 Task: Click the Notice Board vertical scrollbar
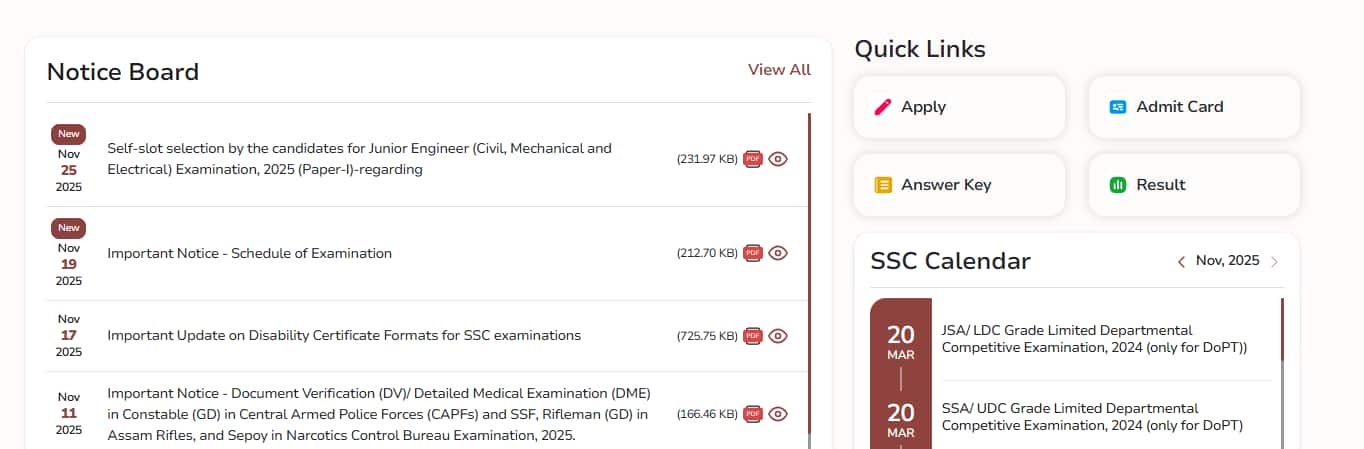809,280
